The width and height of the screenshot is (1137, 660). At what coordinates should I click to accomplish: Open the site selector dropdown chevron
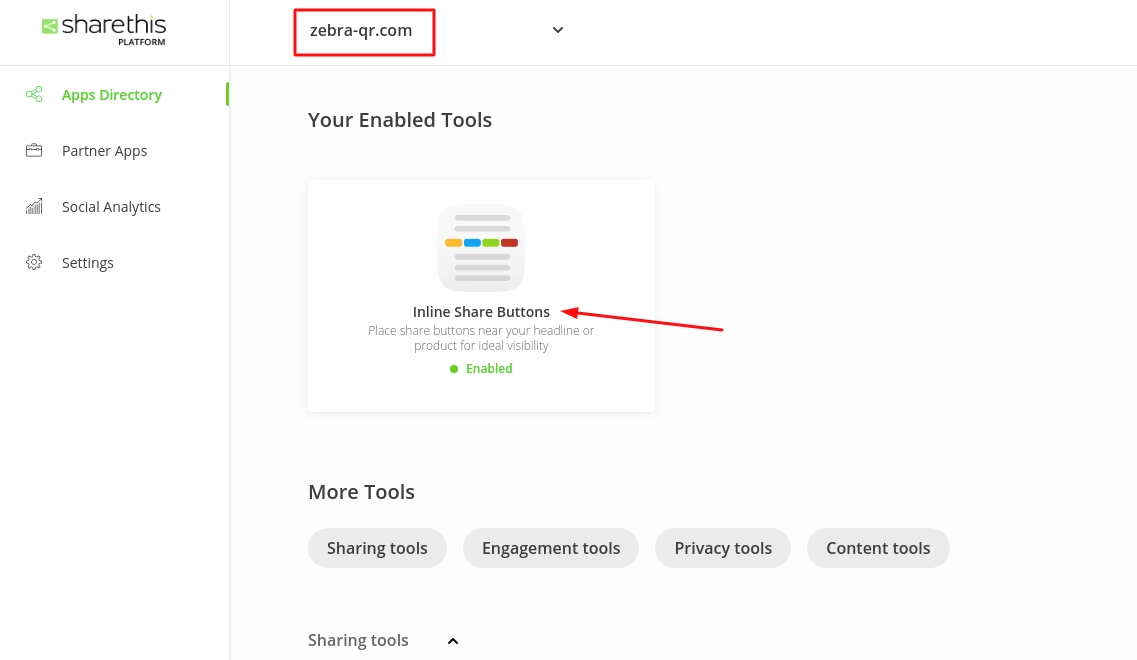pyautogui.click(x=558, y=30)
